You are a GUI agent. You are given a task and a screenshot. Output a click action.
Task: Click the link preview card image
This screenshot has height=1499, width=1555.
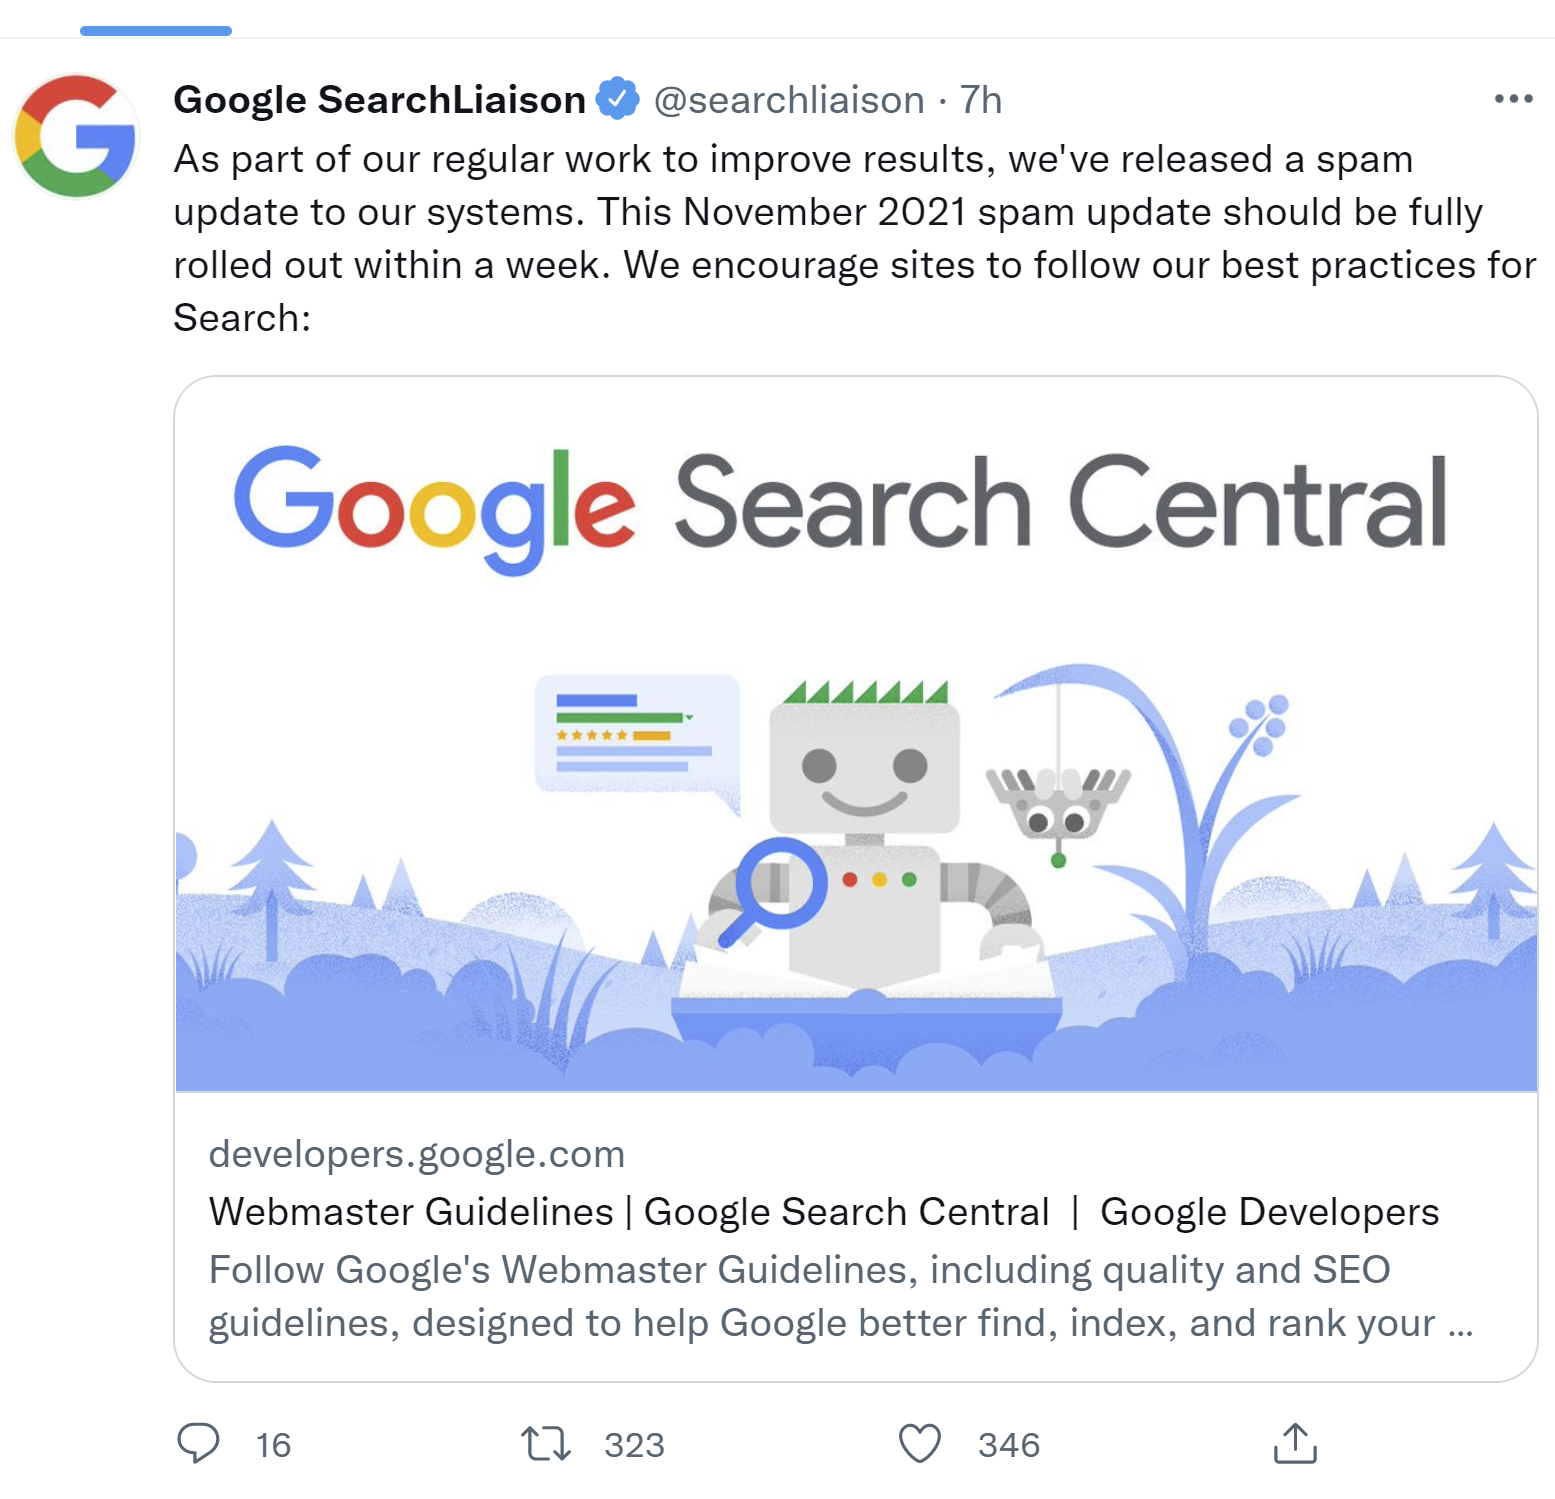pos(857,740)
